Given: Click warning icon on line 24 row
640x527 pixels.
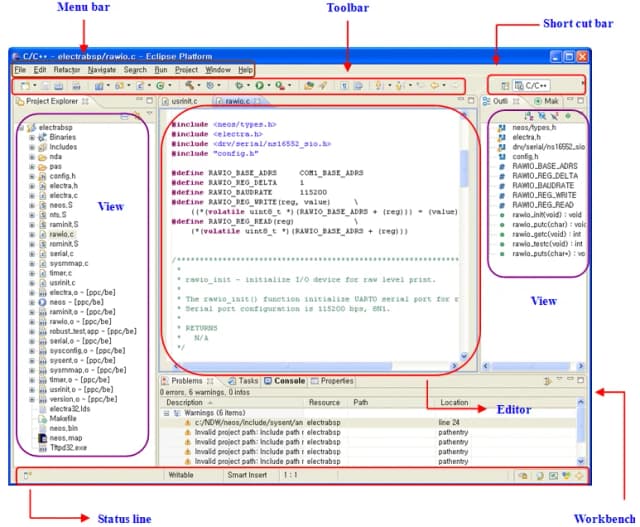Looking at the screenshot, I should [x=187, y=422].
